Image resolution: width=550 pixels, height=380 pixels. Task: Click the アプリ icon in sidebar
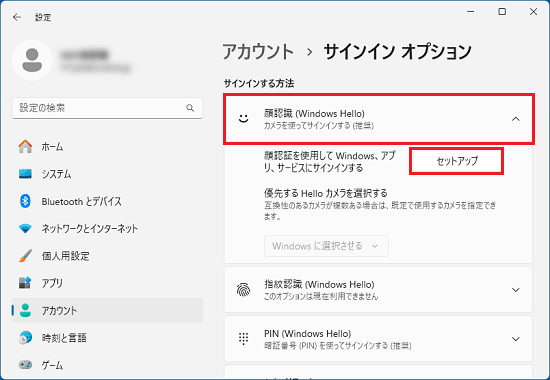coord(25,283)
